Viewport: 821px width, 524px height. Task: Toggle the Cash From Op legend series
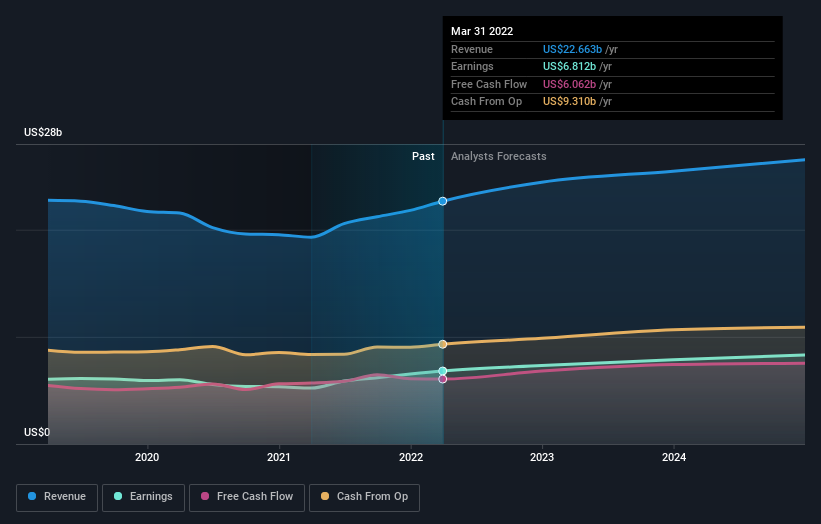[364, 497]
